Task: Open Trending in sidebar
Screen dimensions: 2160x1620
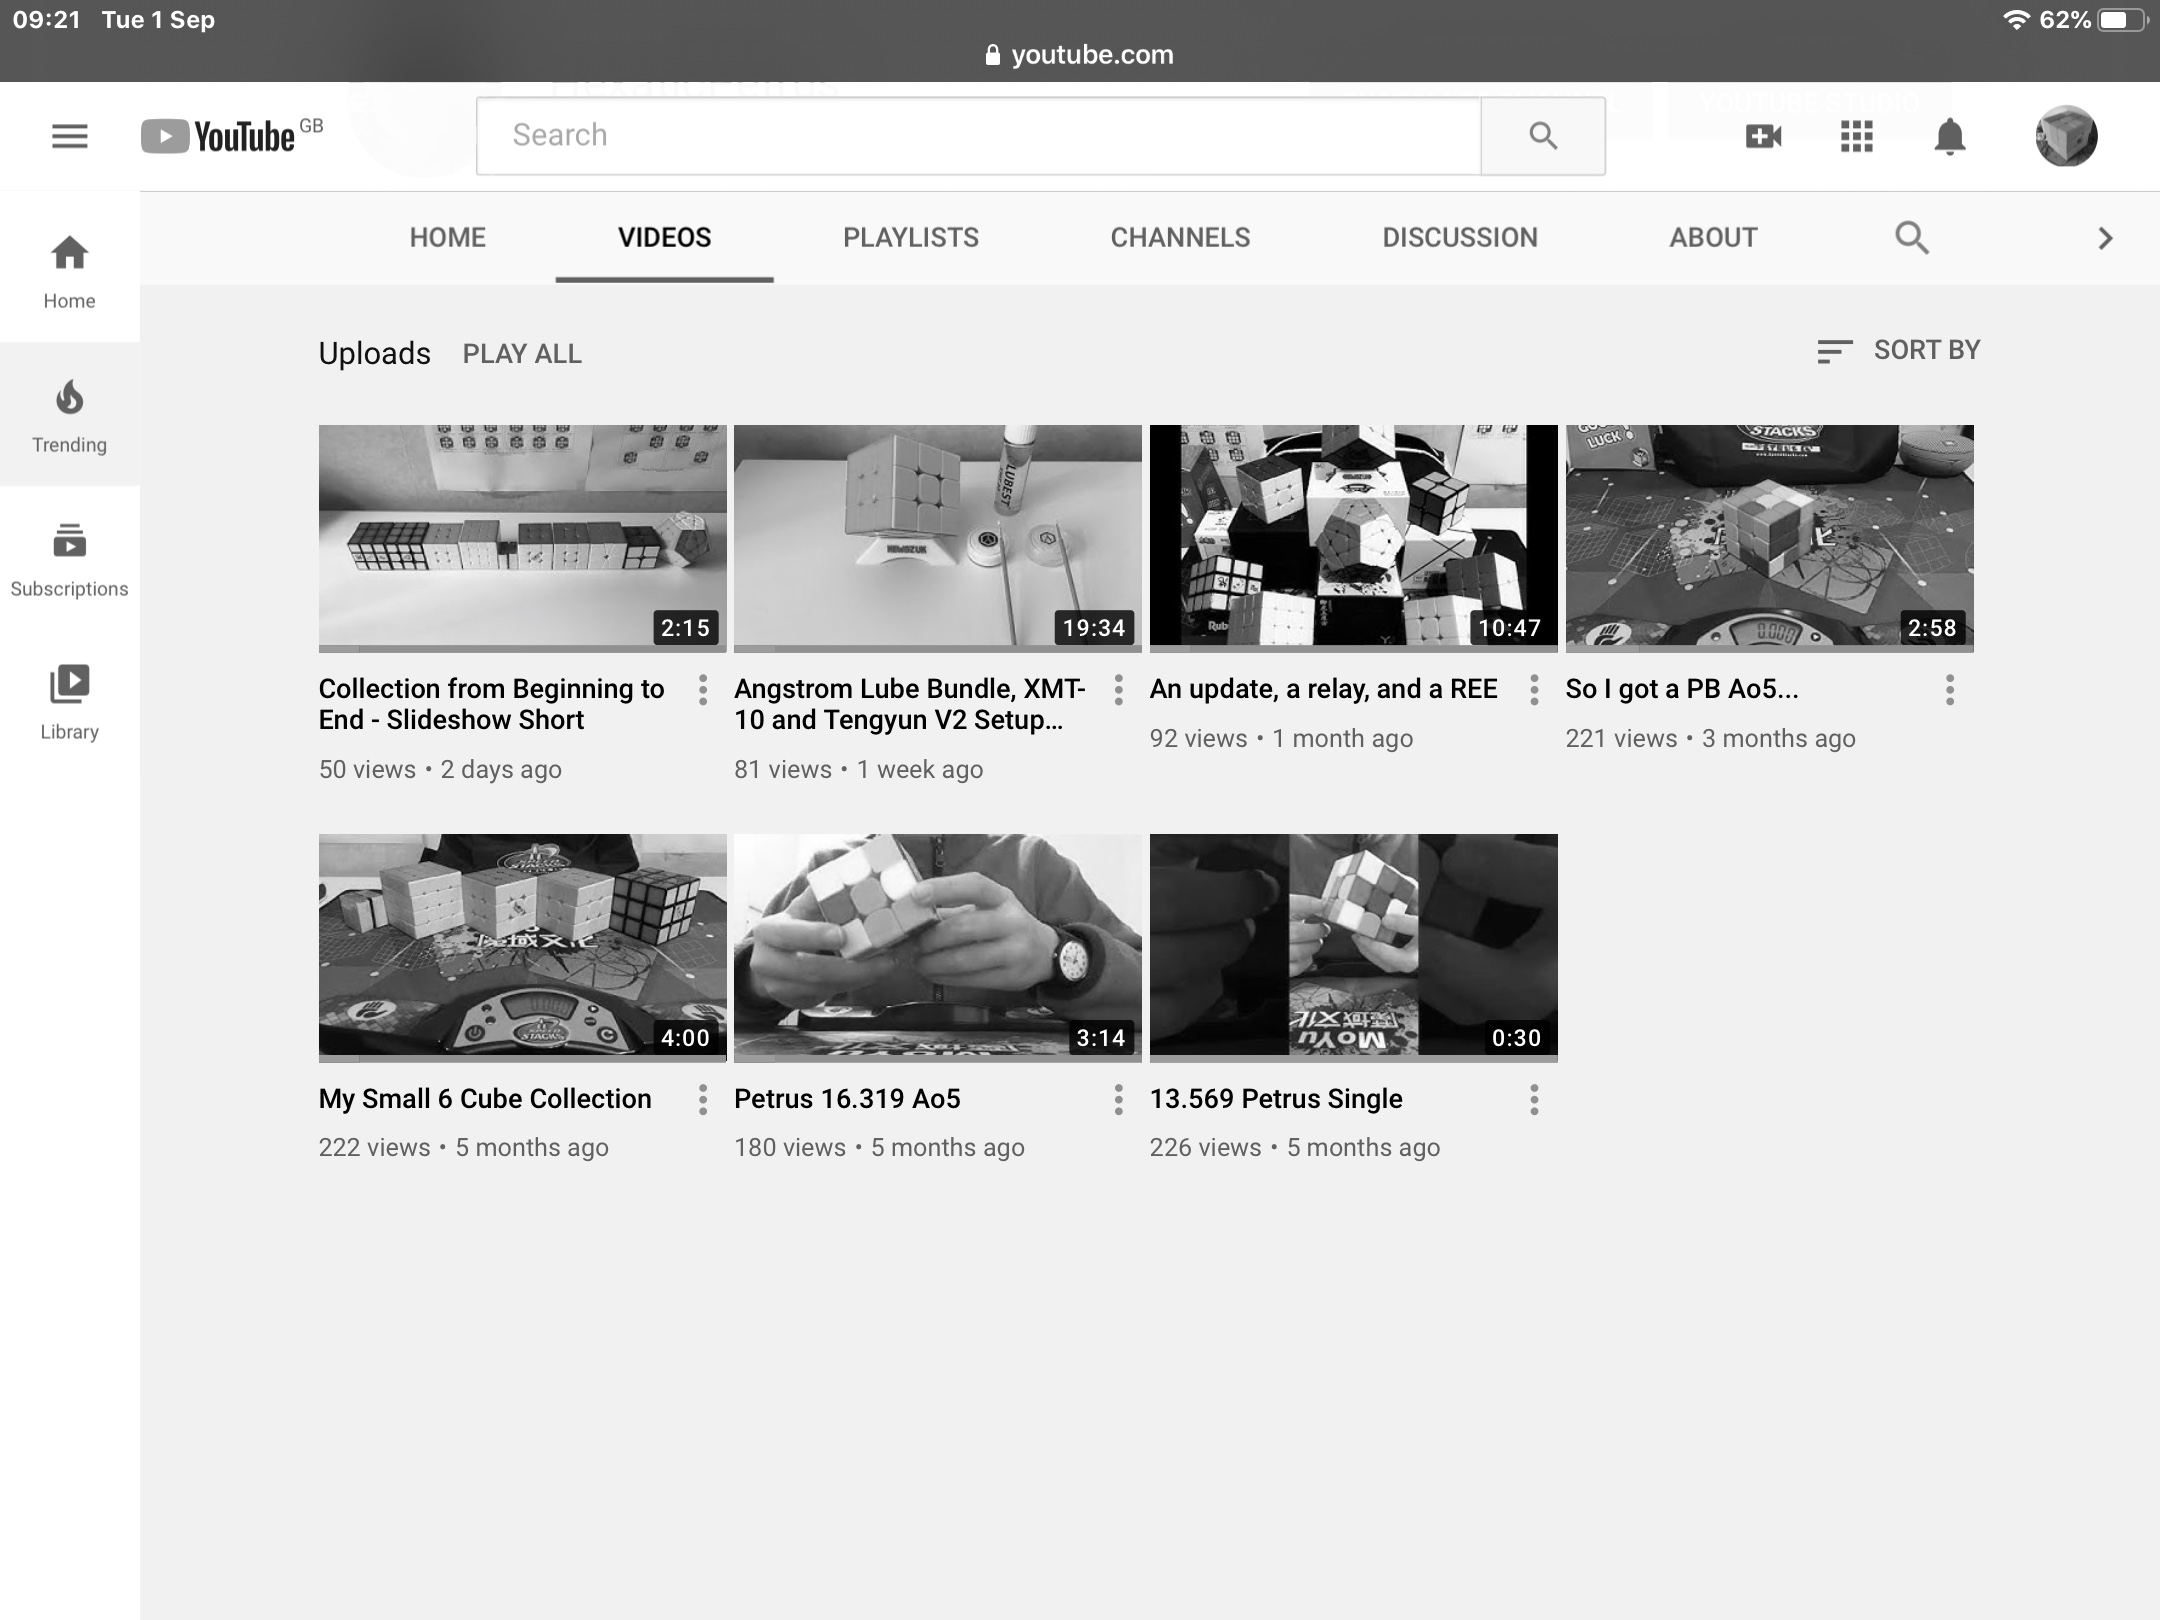Action: point(69,414)
